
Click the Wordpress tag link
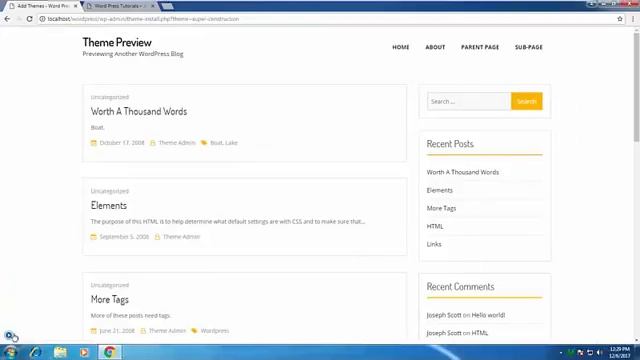click(x=215, y=331)
